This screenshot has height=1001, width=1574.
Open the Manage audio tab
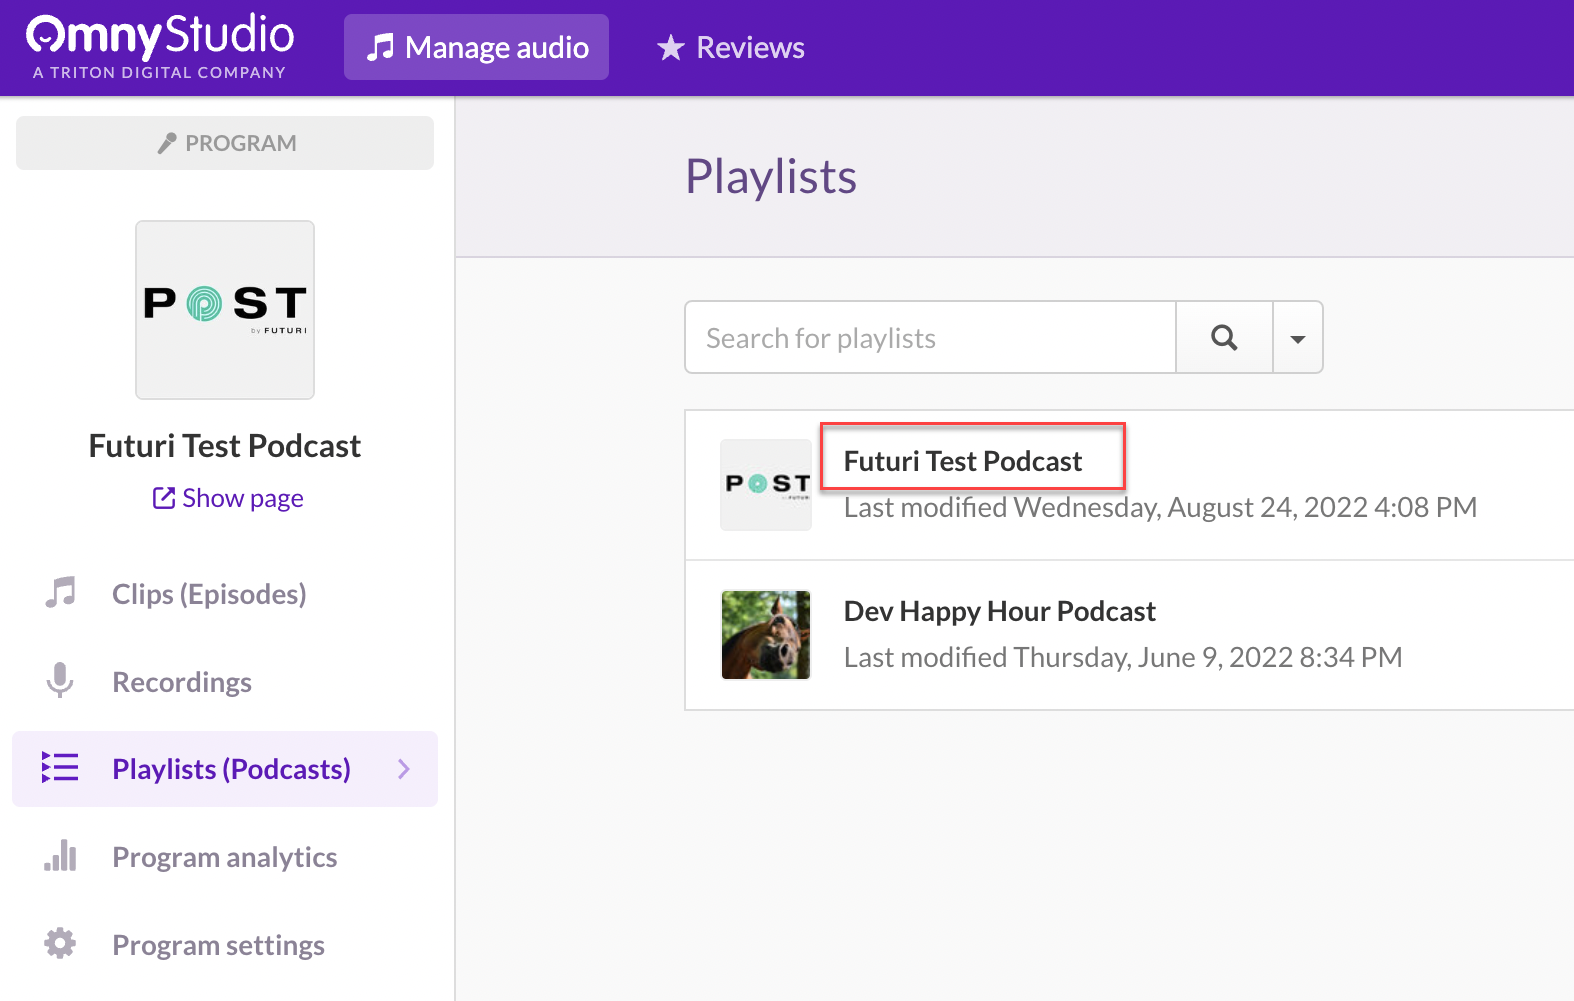476,47
